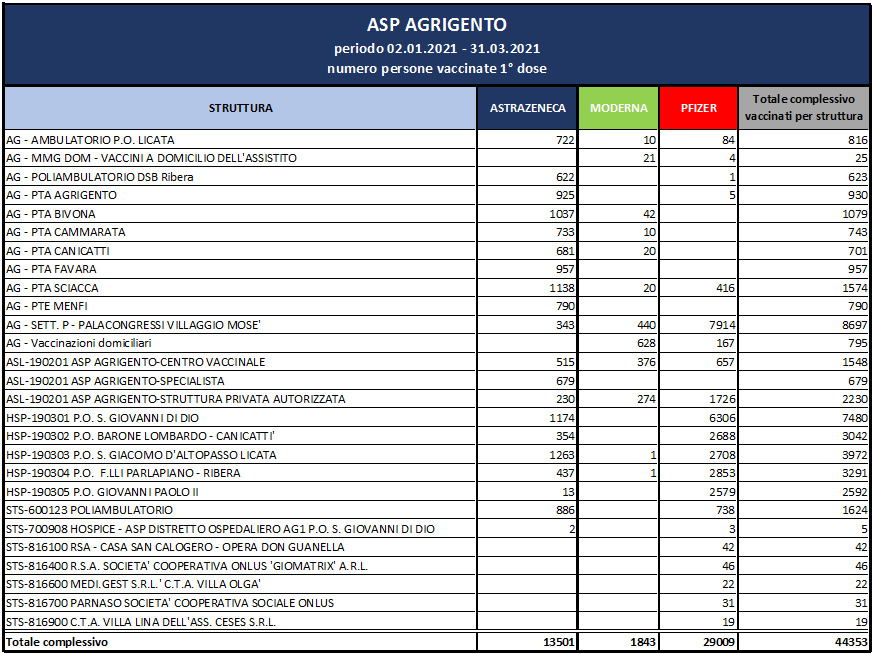Select ASP AGRIGENTO-CENTRO VACCINALE row label
The height and width of the screenshot is (654, 872).
click(x=136, y=362)
